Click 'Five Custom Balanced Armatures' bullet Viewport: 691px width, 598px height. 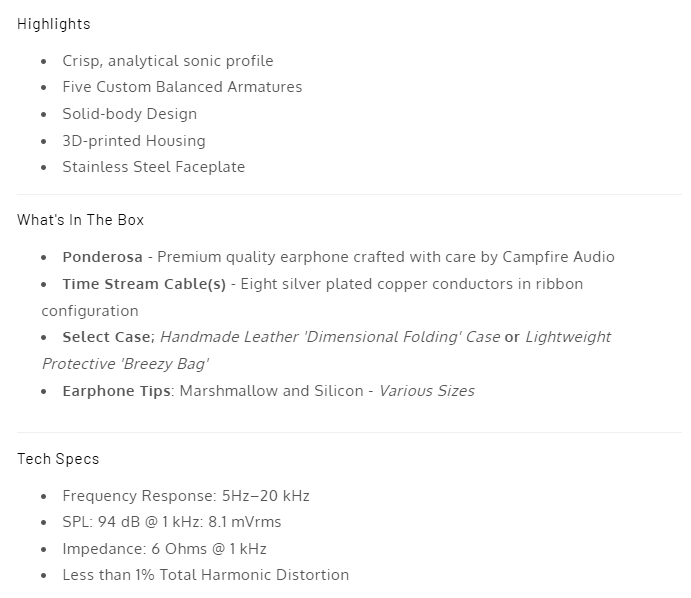pos(182,87)
